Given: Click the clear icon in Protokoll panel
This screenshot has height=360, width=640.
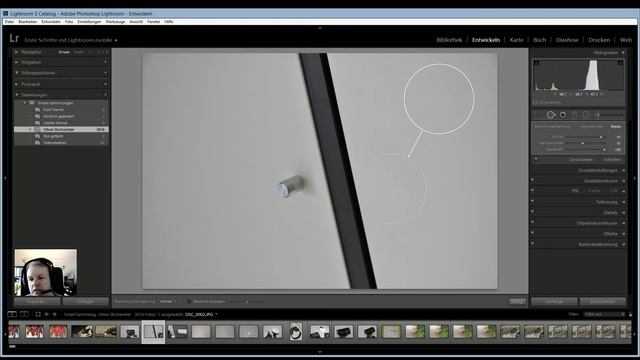Looking at the screenshot, I should pos(105,84).
